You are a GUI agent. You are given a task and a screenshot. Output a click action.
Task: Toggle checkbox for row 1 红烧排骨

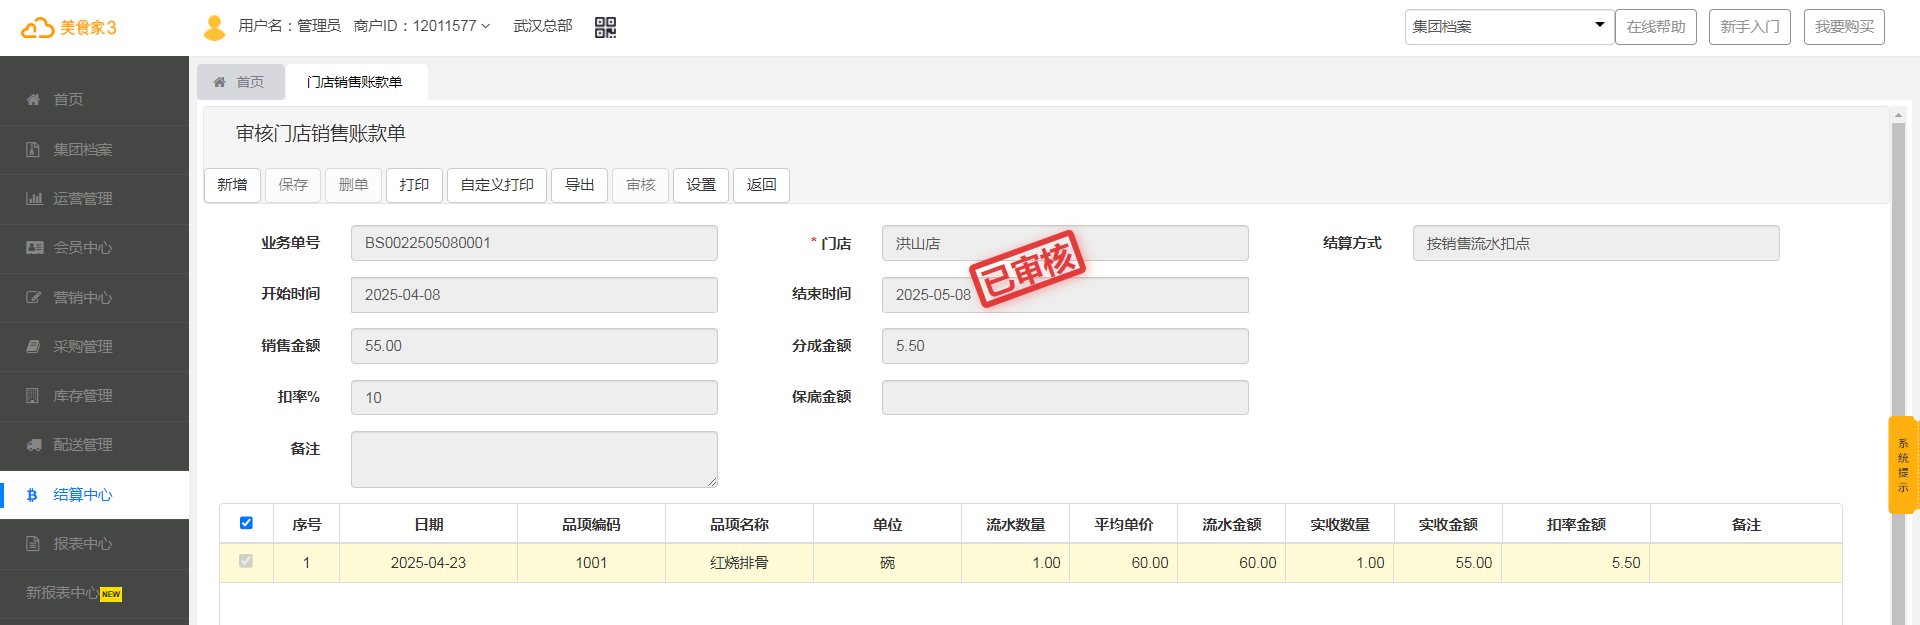pos(246,562)
